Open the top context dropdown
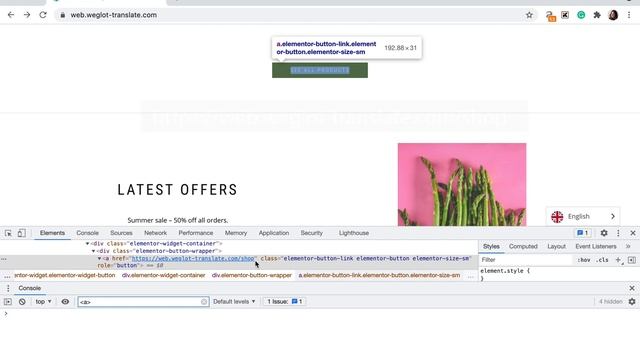640x360 pixels. click(43, 302)
